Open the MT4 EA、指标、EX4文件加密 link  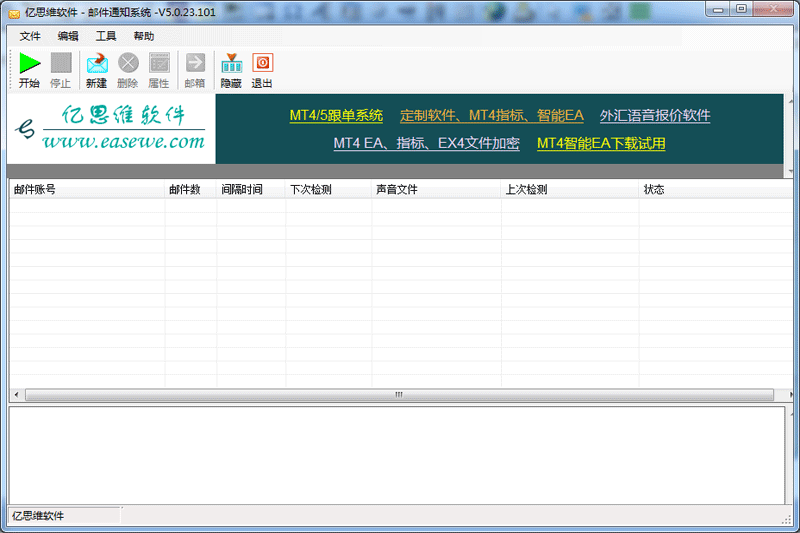point(426,144)
